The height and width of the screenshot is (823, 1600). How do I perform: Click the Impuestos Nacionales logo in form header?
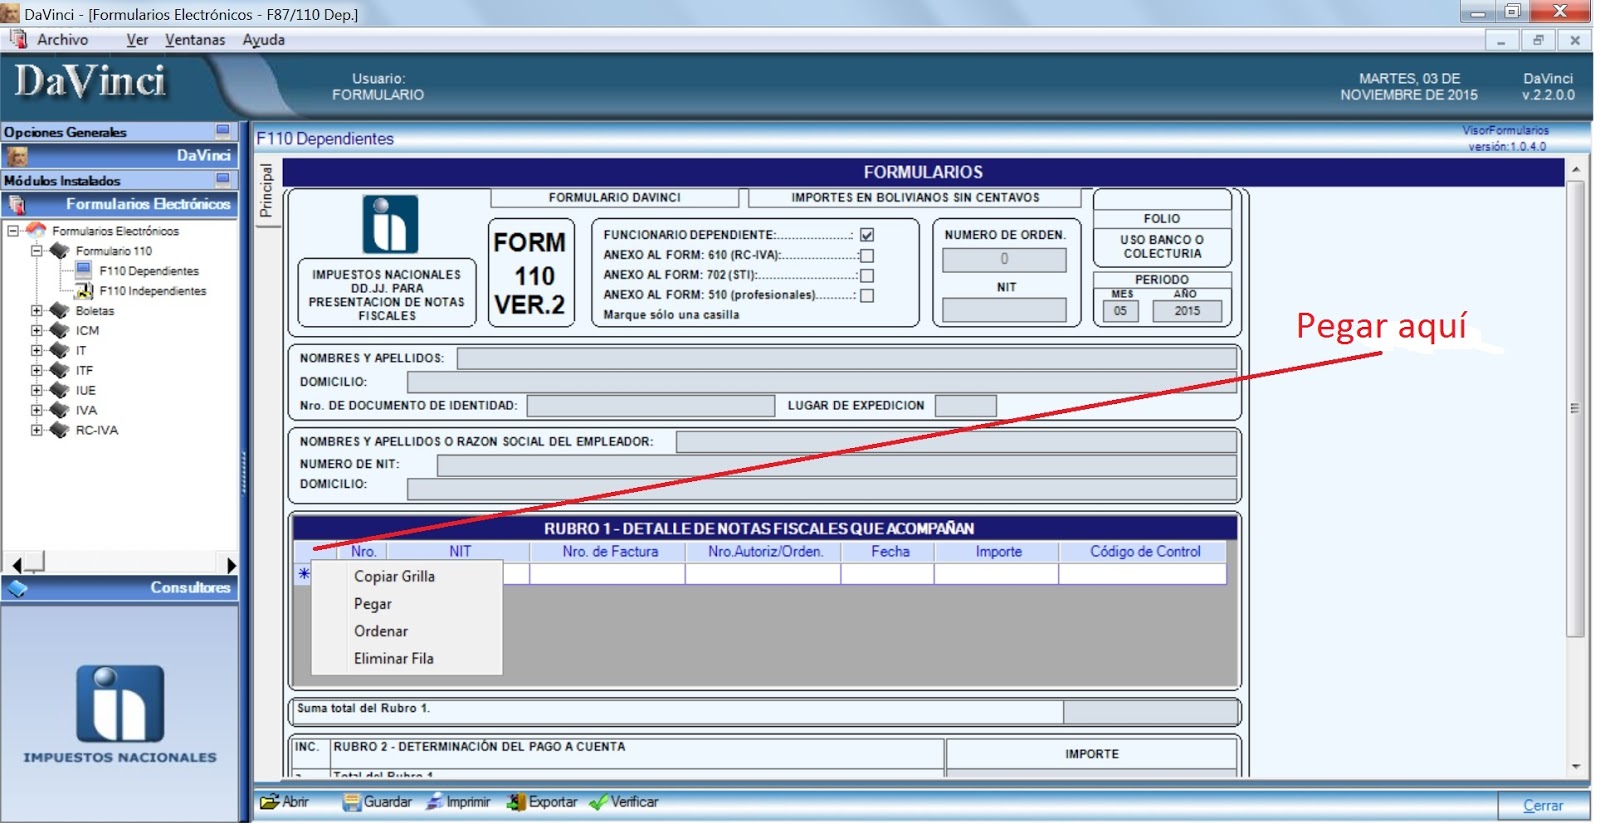pos(390,224)
